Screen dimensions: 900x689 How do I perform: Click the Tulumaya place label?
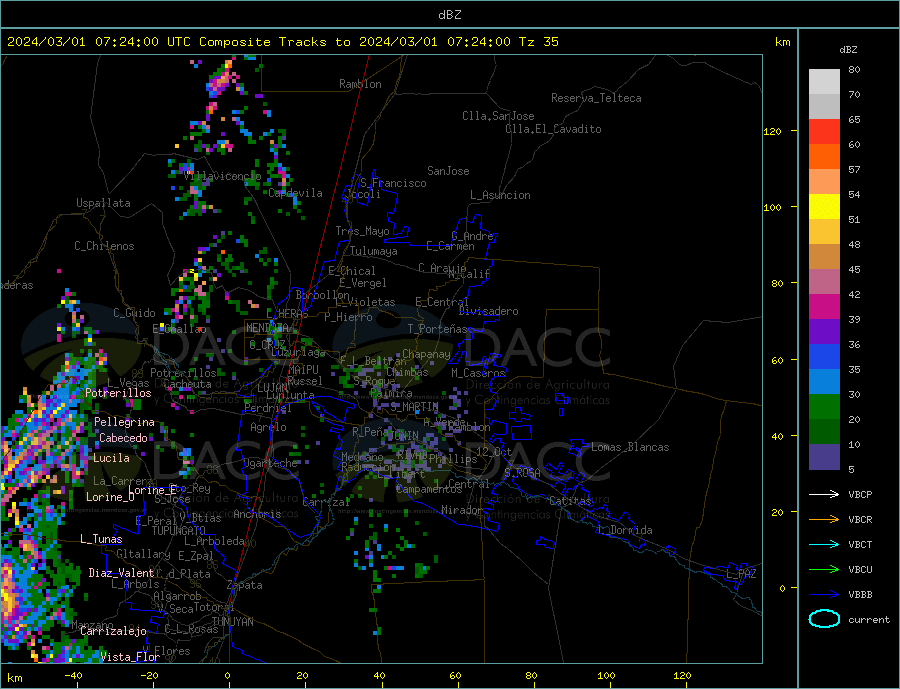point(374,251)
